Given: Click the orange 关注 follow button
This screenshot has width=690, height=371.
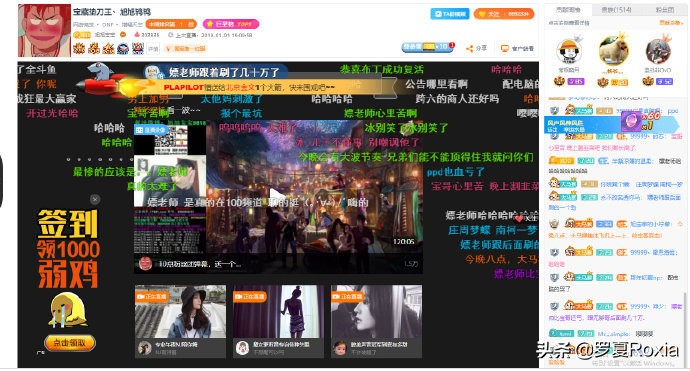Looking at the screenshot, I should 504,14.
